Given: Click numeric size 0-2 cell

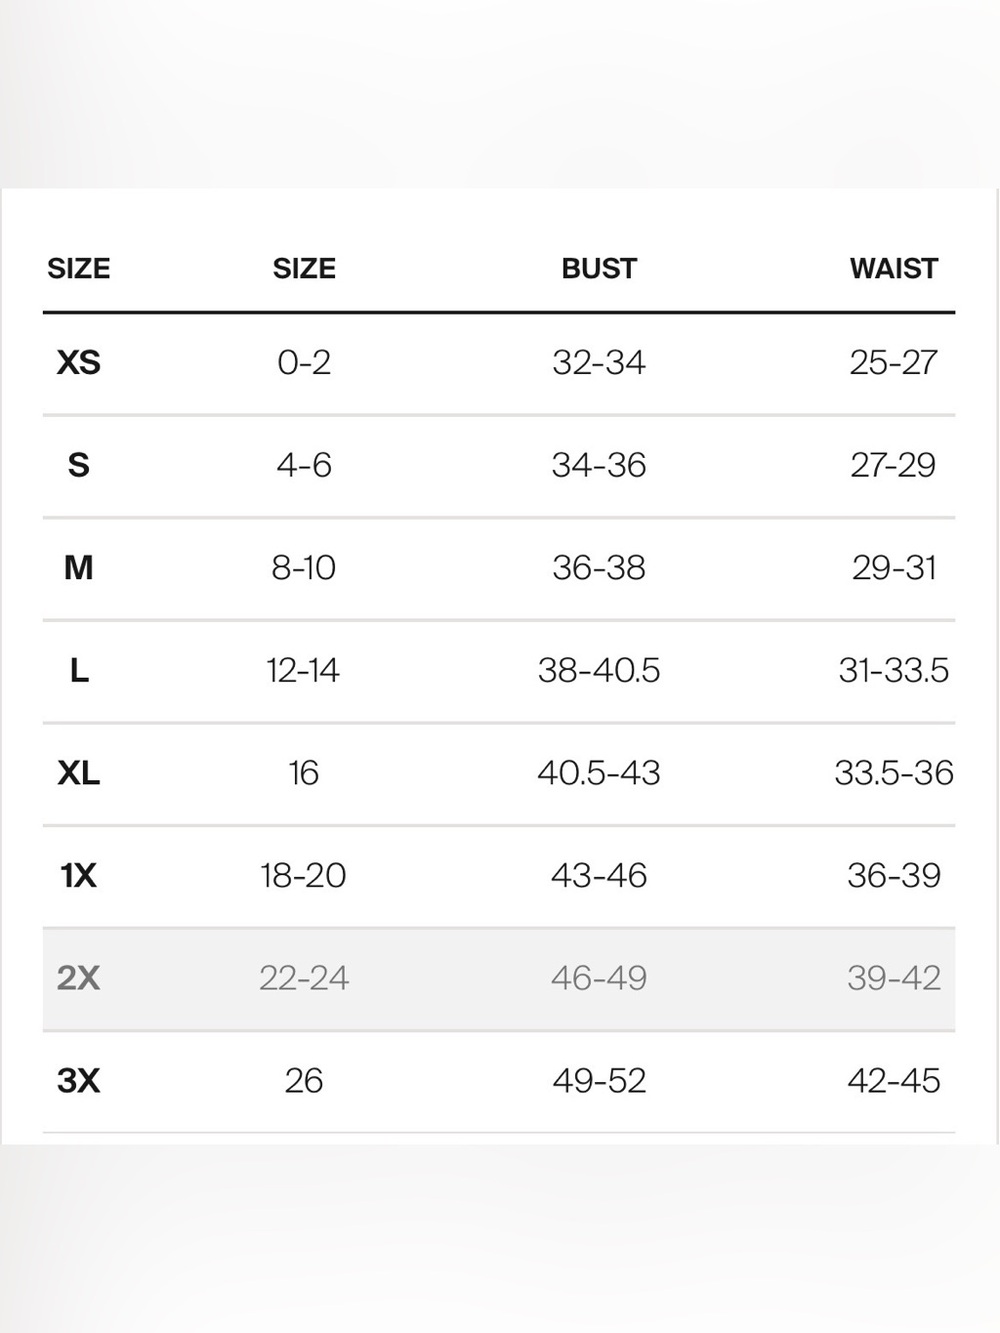Looking at the screenshot, I should pos(304,362).
